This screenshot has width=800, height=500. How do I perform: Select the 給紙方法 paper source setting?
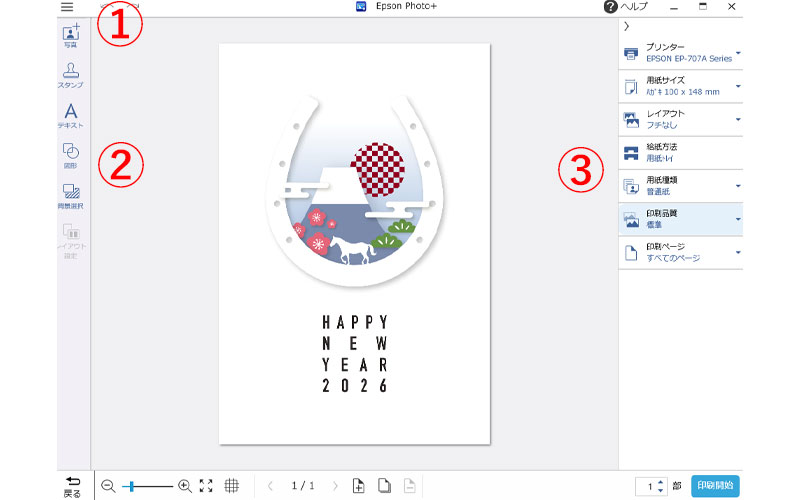[x=681, y=152]
